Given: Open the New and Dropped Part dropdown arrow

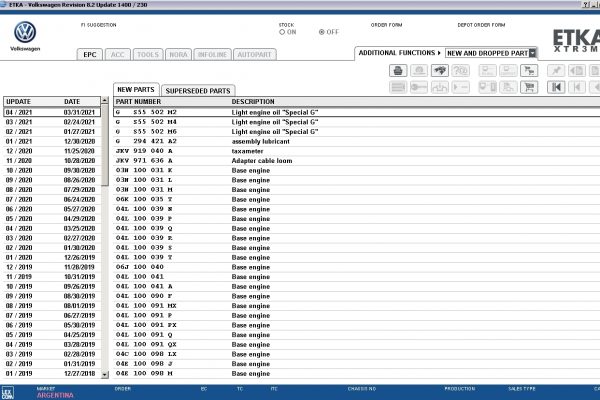Looking at the screenshot, I should point(532,53).
